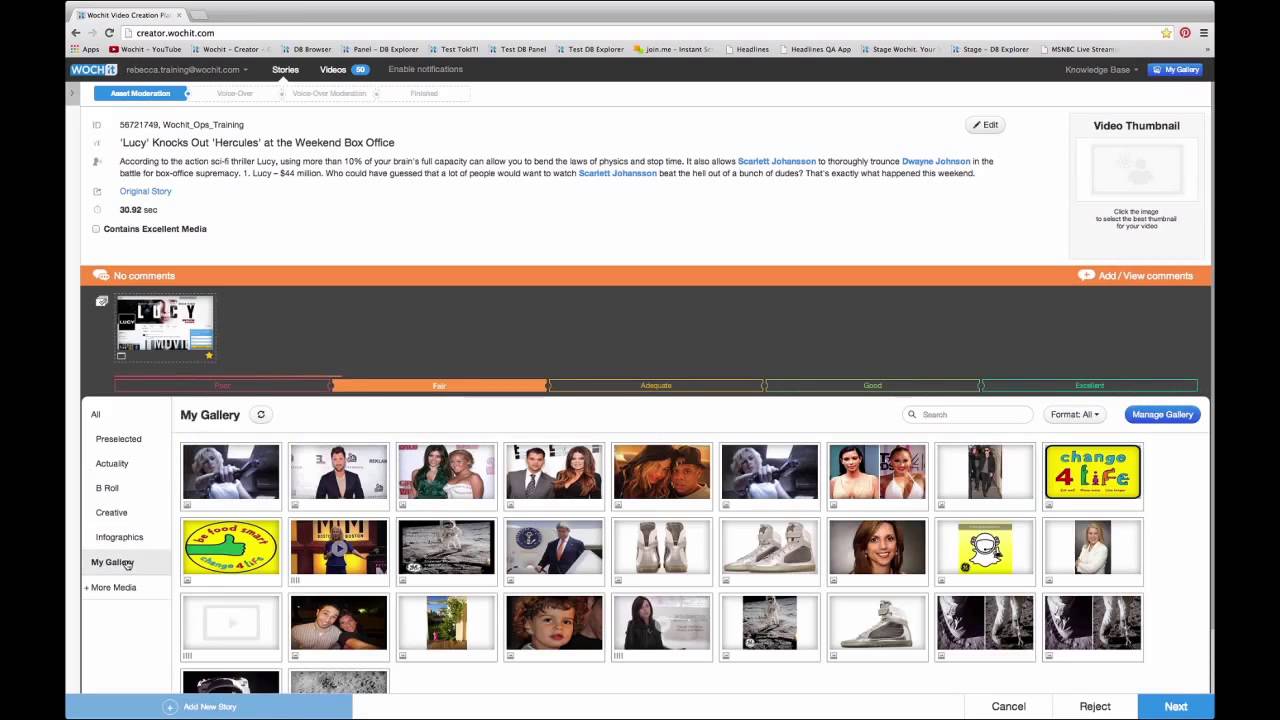The height and width of the screenshot is (720, 1280).
Task: Click the Cancel button
Action: coord(1008,706)
